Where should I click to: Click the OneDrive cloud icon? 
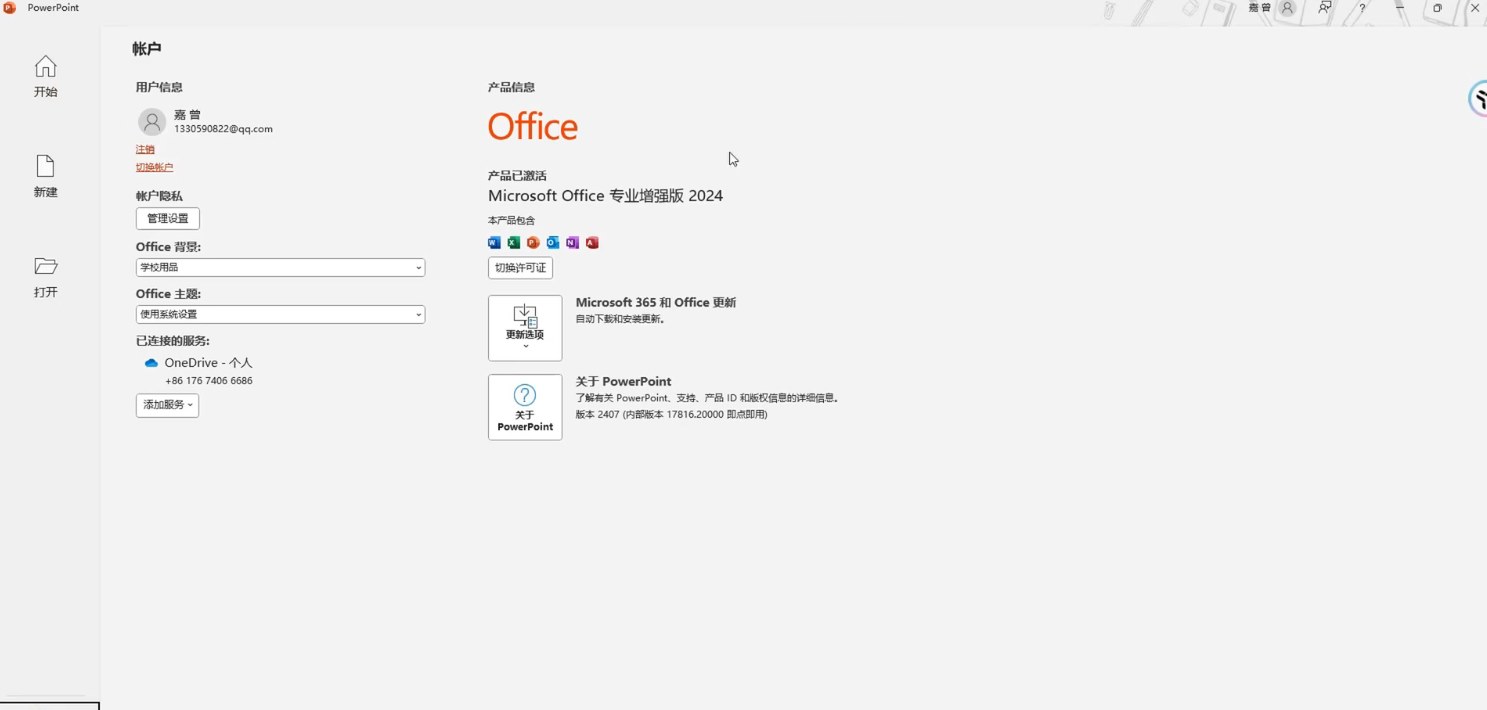pos(151,363)
